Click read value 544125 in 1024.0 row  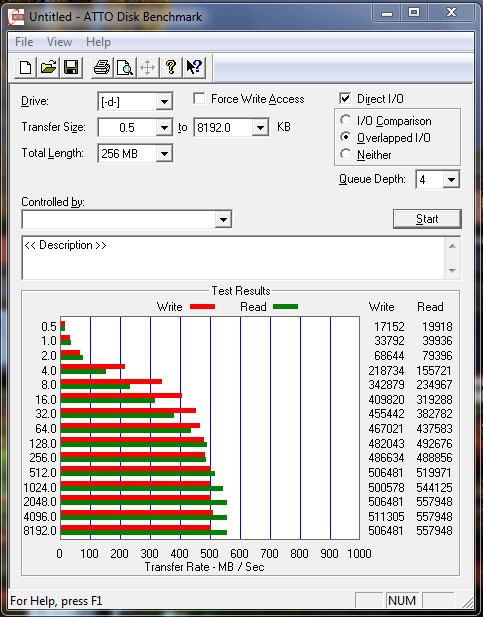click(x=434, y=488)
